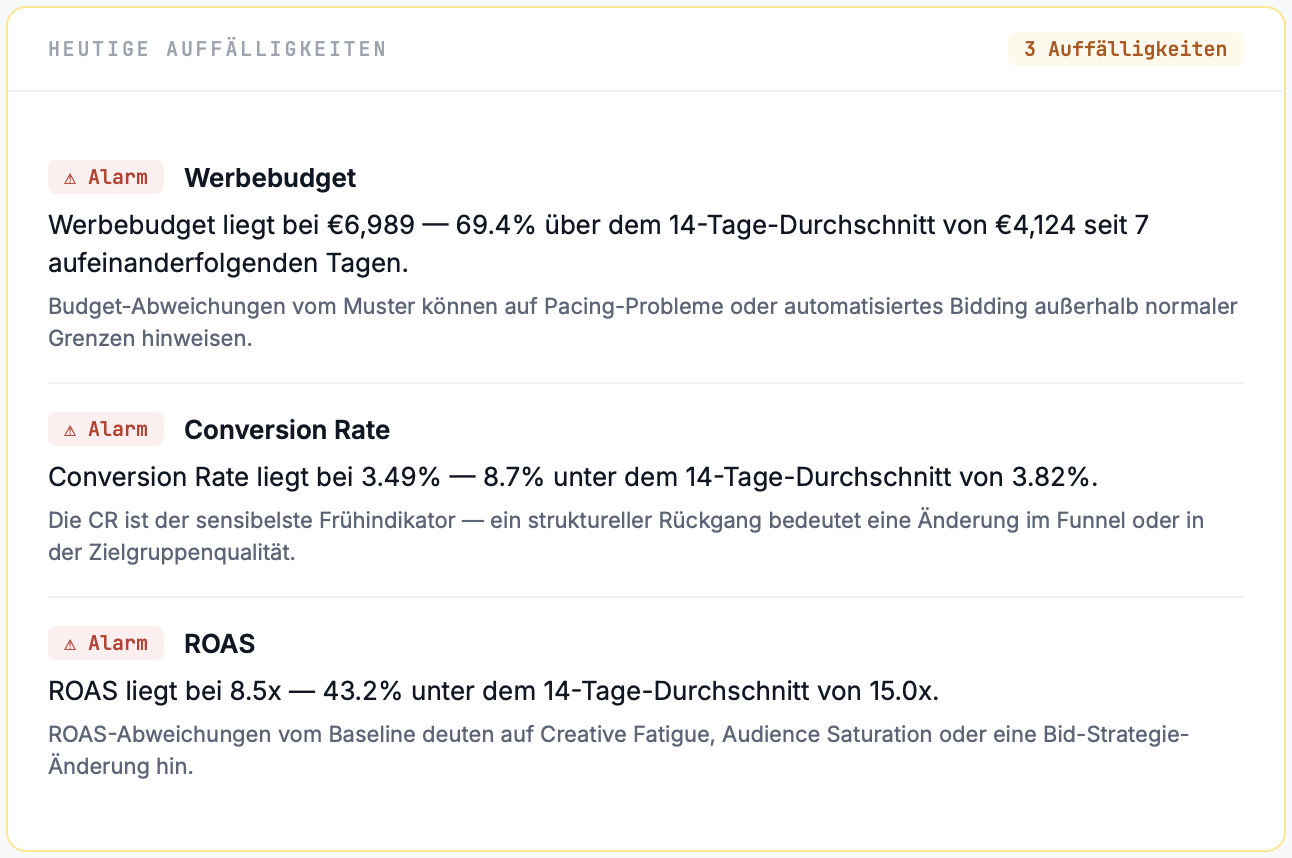Click the Frühindikator explanation under Conversion Rate
Image resolution: width=1292 pixels, height=858 pixels.
pyautogui.click(x=625, y=520)
